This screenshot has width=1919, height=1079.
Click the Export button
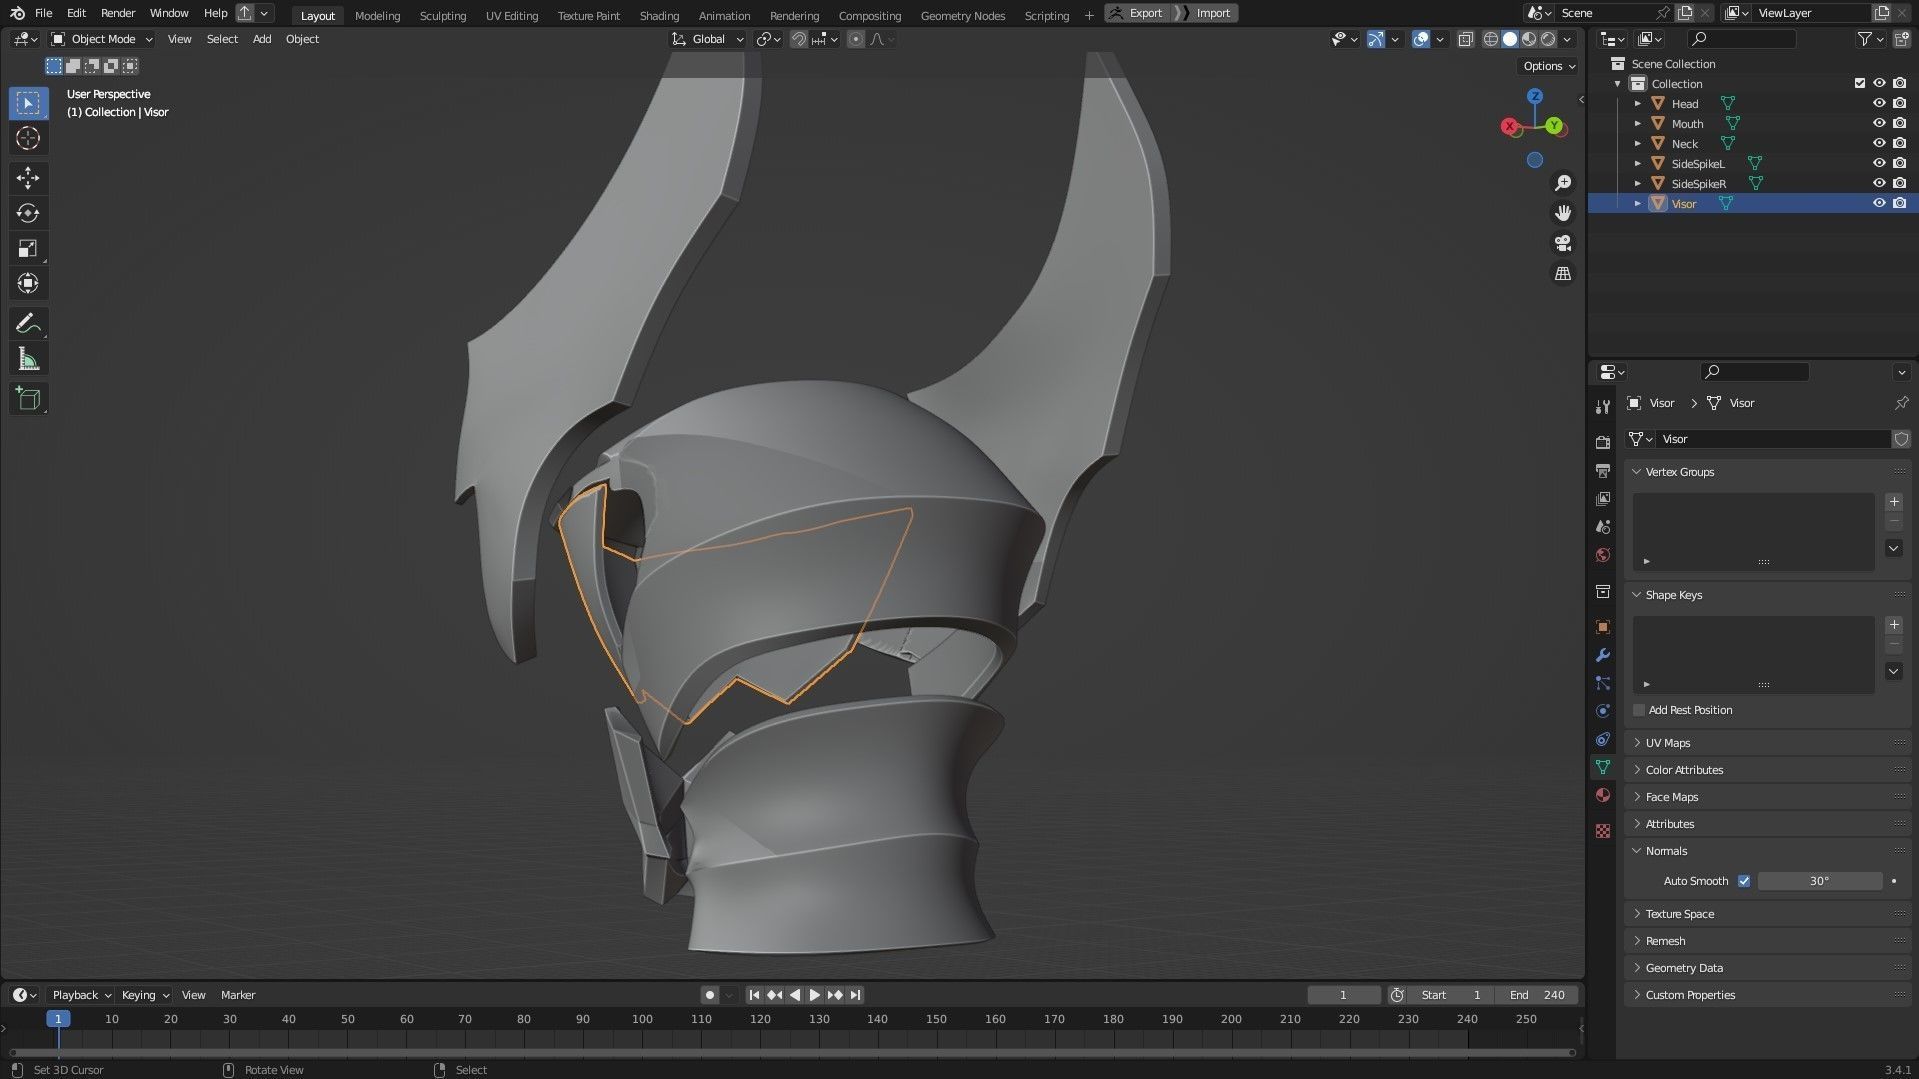point(1136,13)
